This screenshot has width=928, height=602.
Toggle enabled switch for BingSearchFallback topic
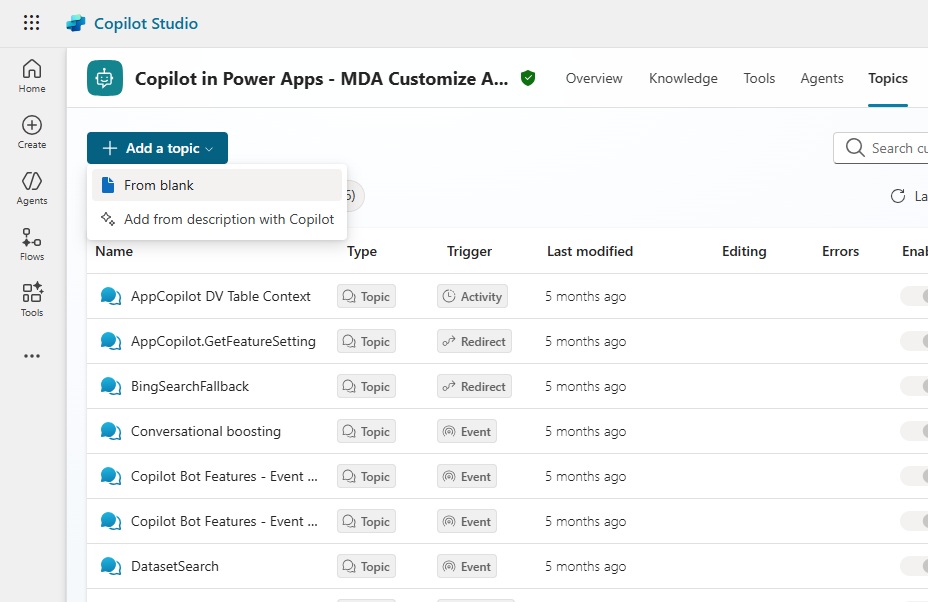point(915,386)
